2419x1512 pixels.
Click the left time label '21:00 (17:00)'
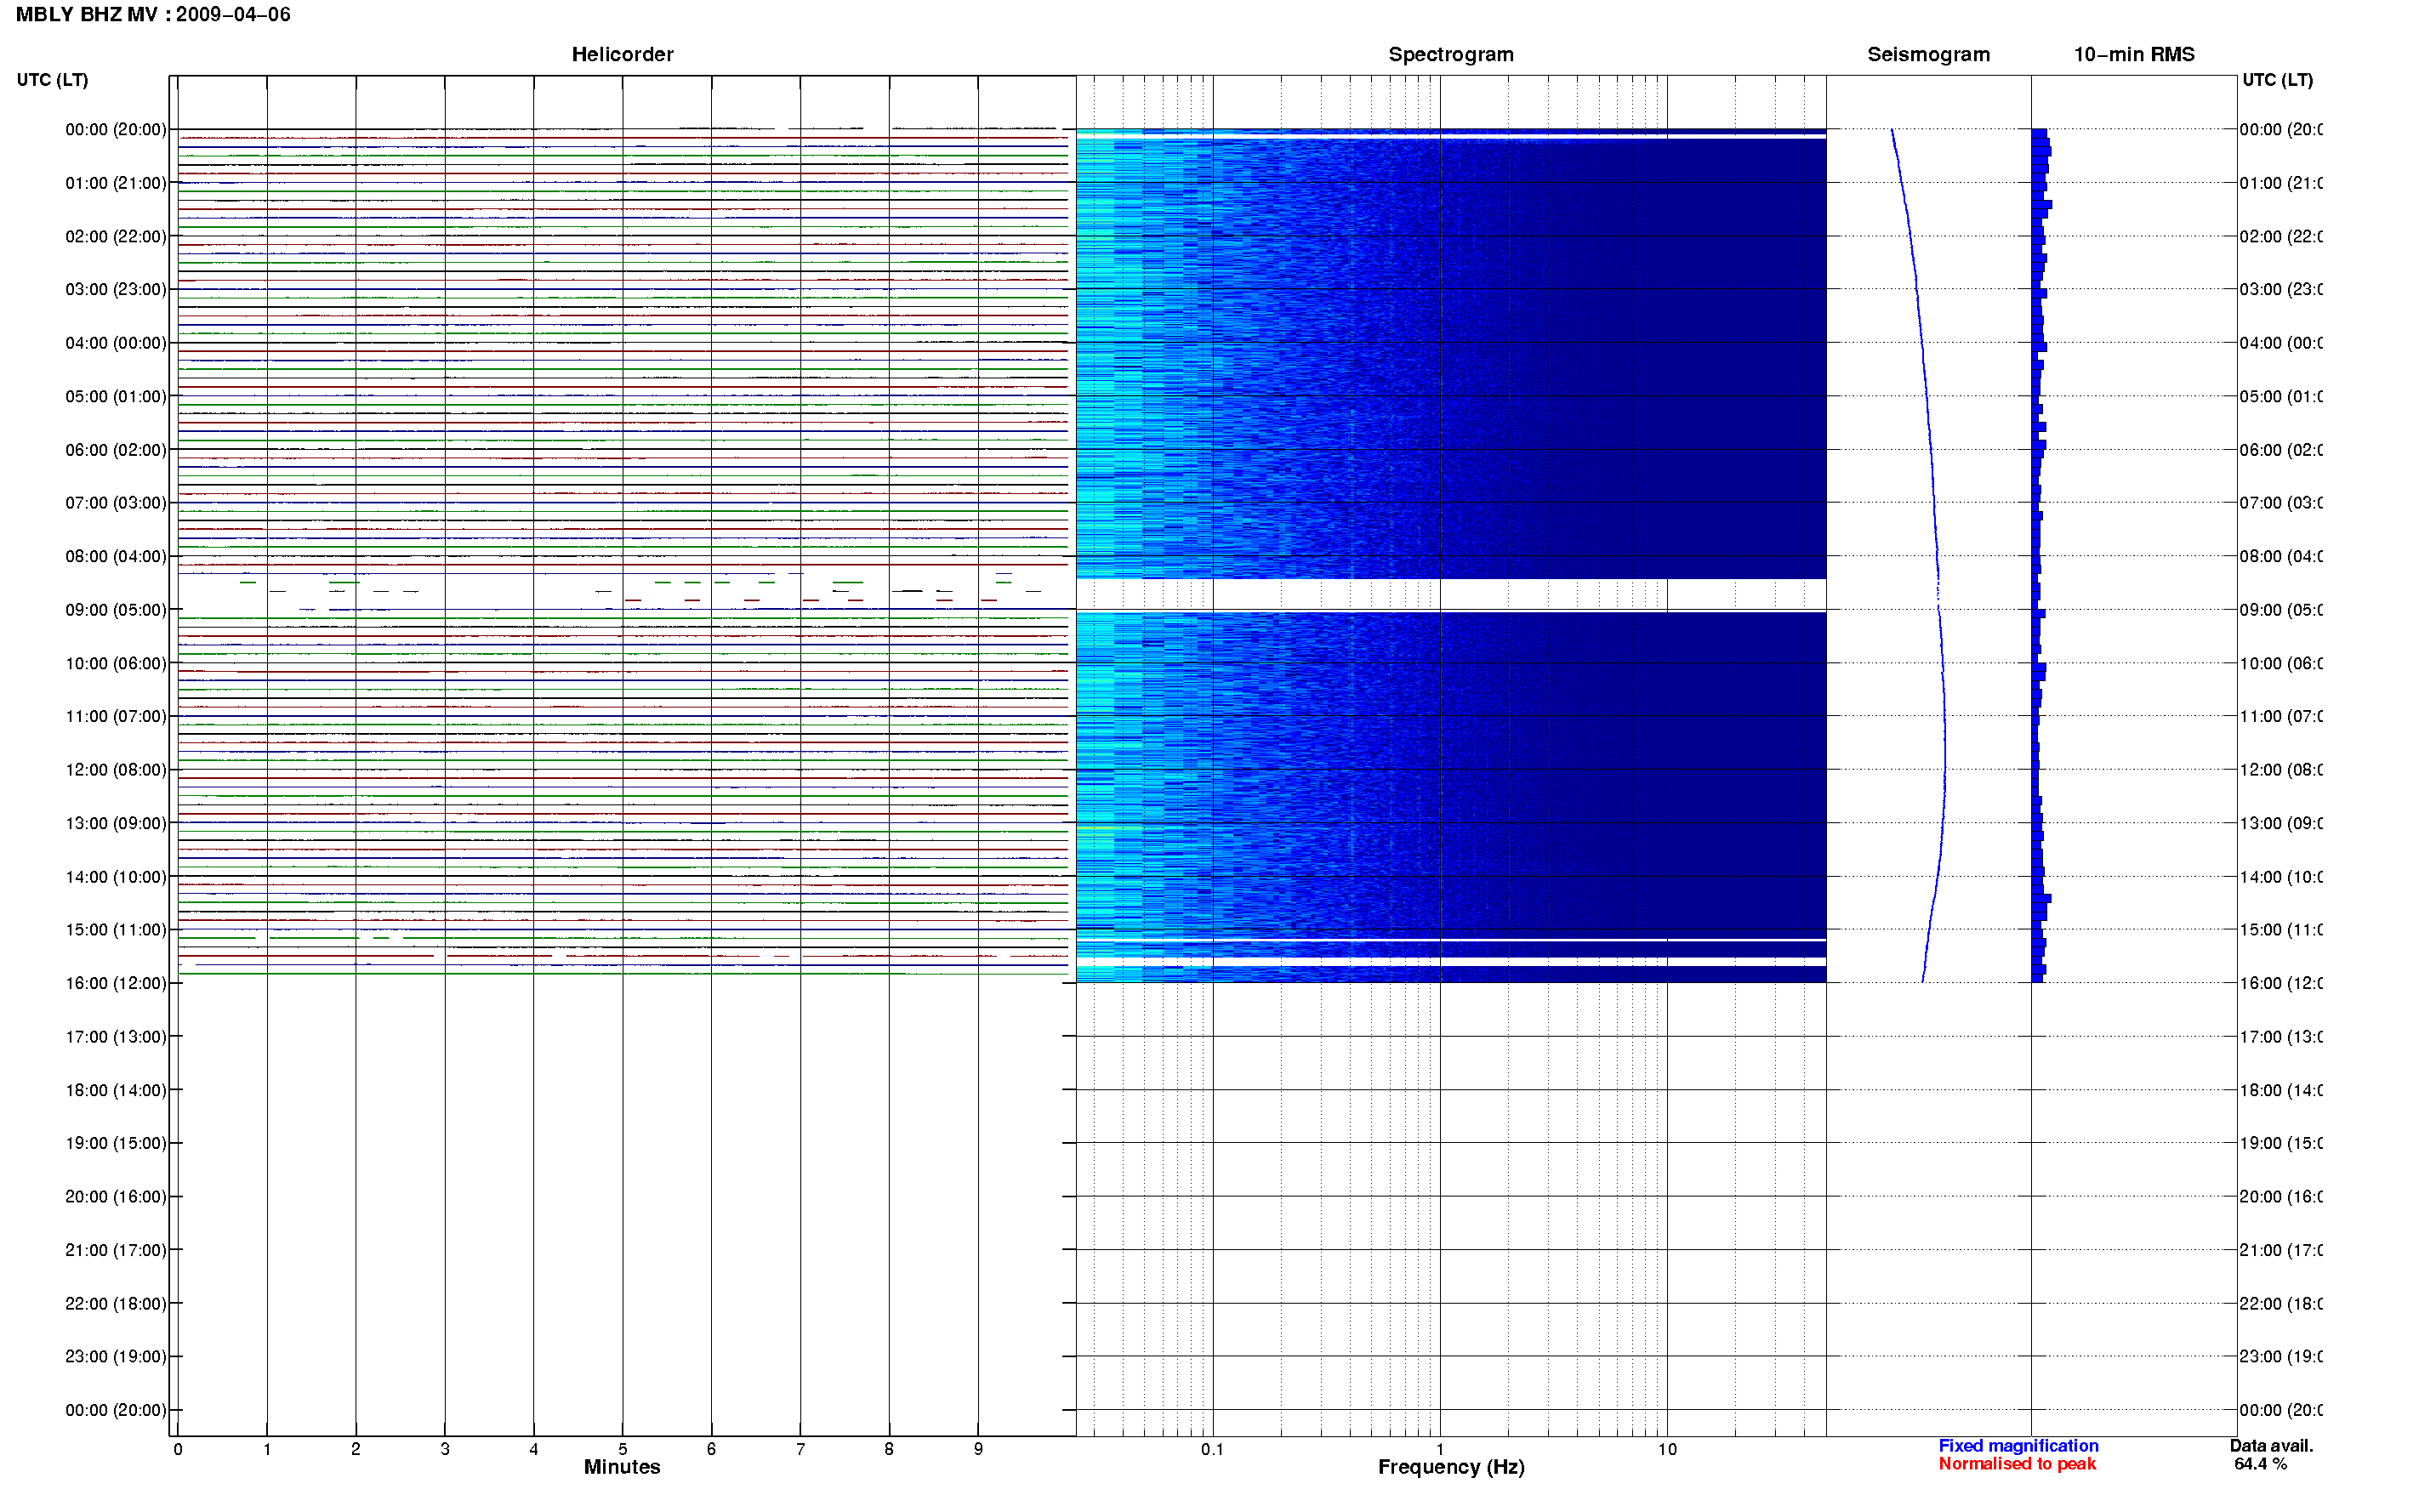(x=116, y=1251)
